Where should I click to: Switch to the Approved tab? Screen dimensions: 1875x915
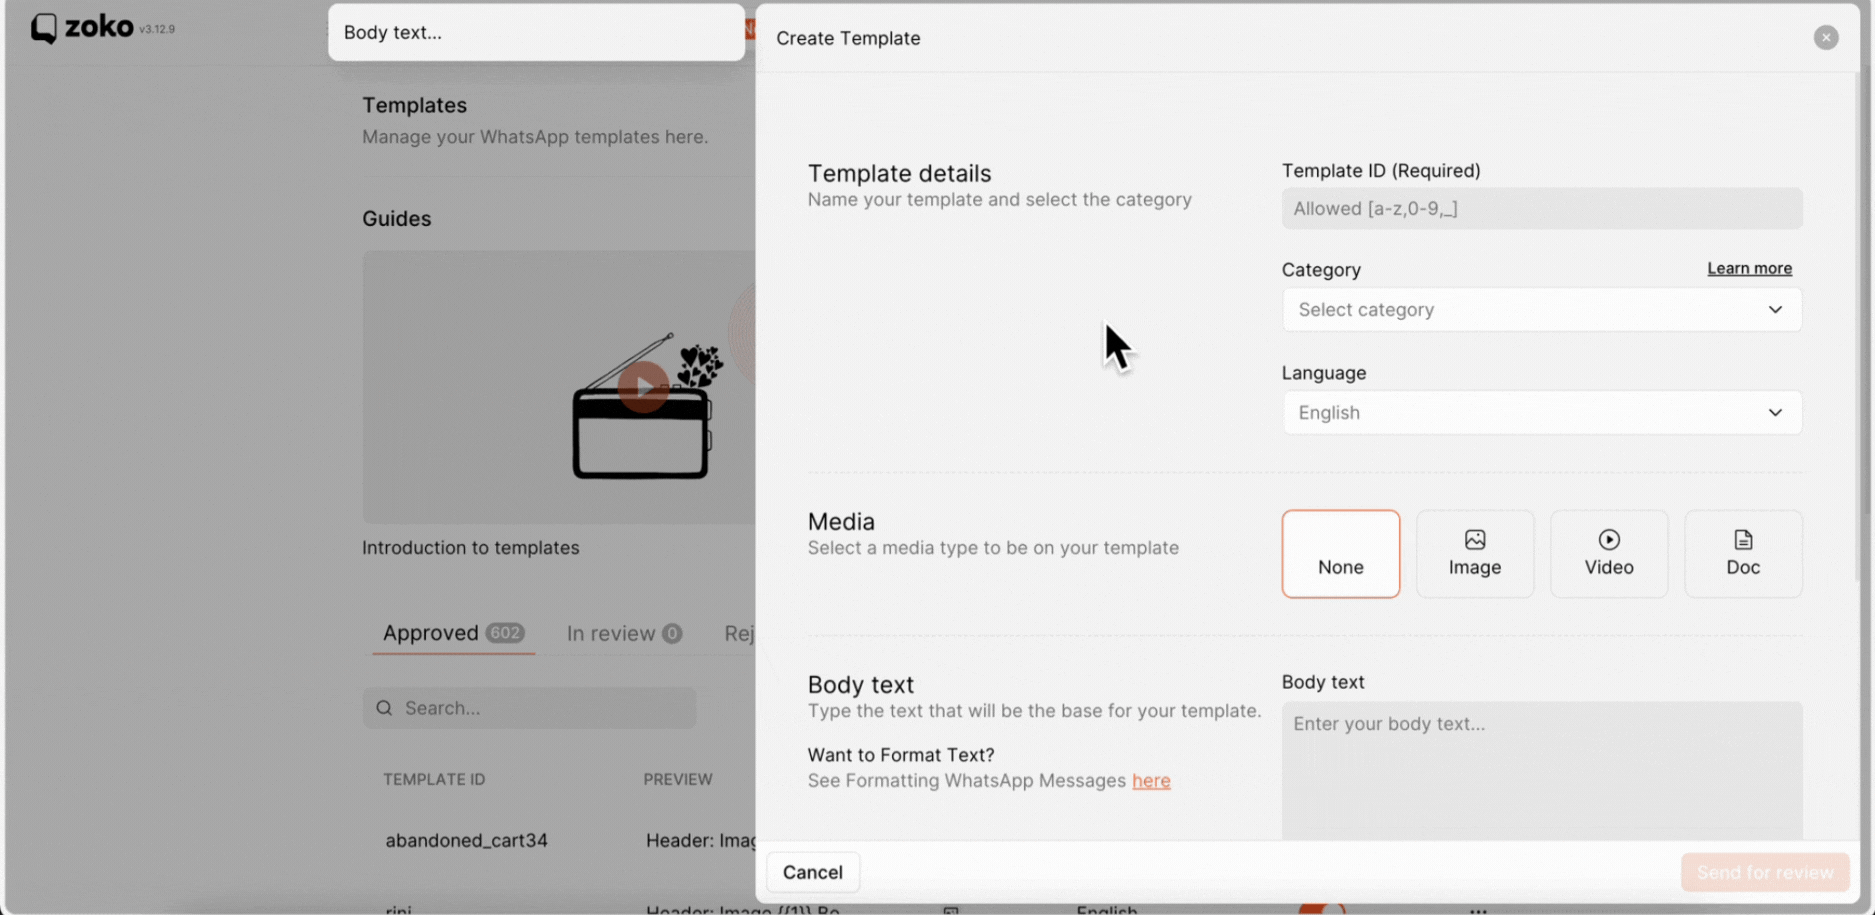click(x=453, y=633)
